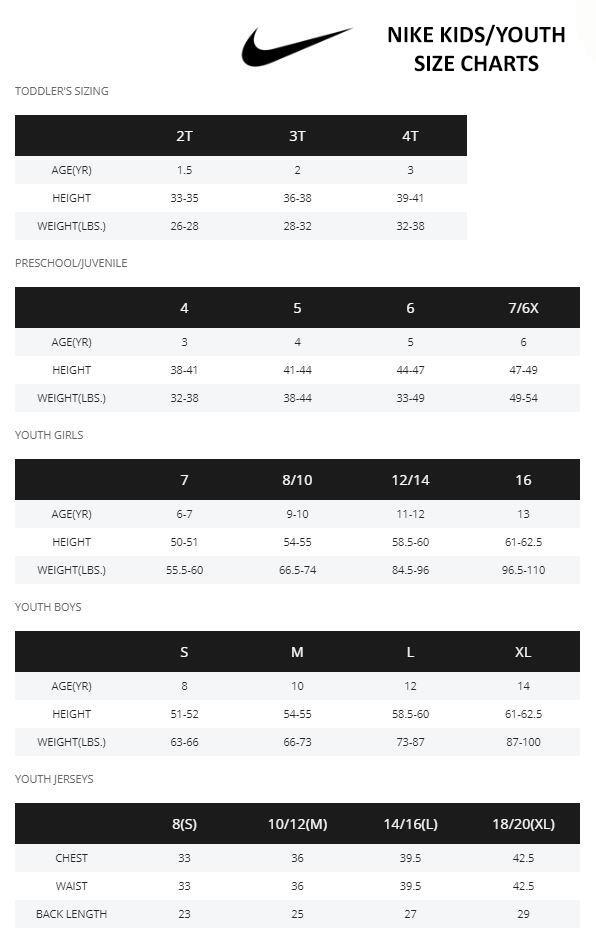This screenshot has height=943, width=596.
Task: Select the 4T toddler size header
Action: click(x=410, y=136)
